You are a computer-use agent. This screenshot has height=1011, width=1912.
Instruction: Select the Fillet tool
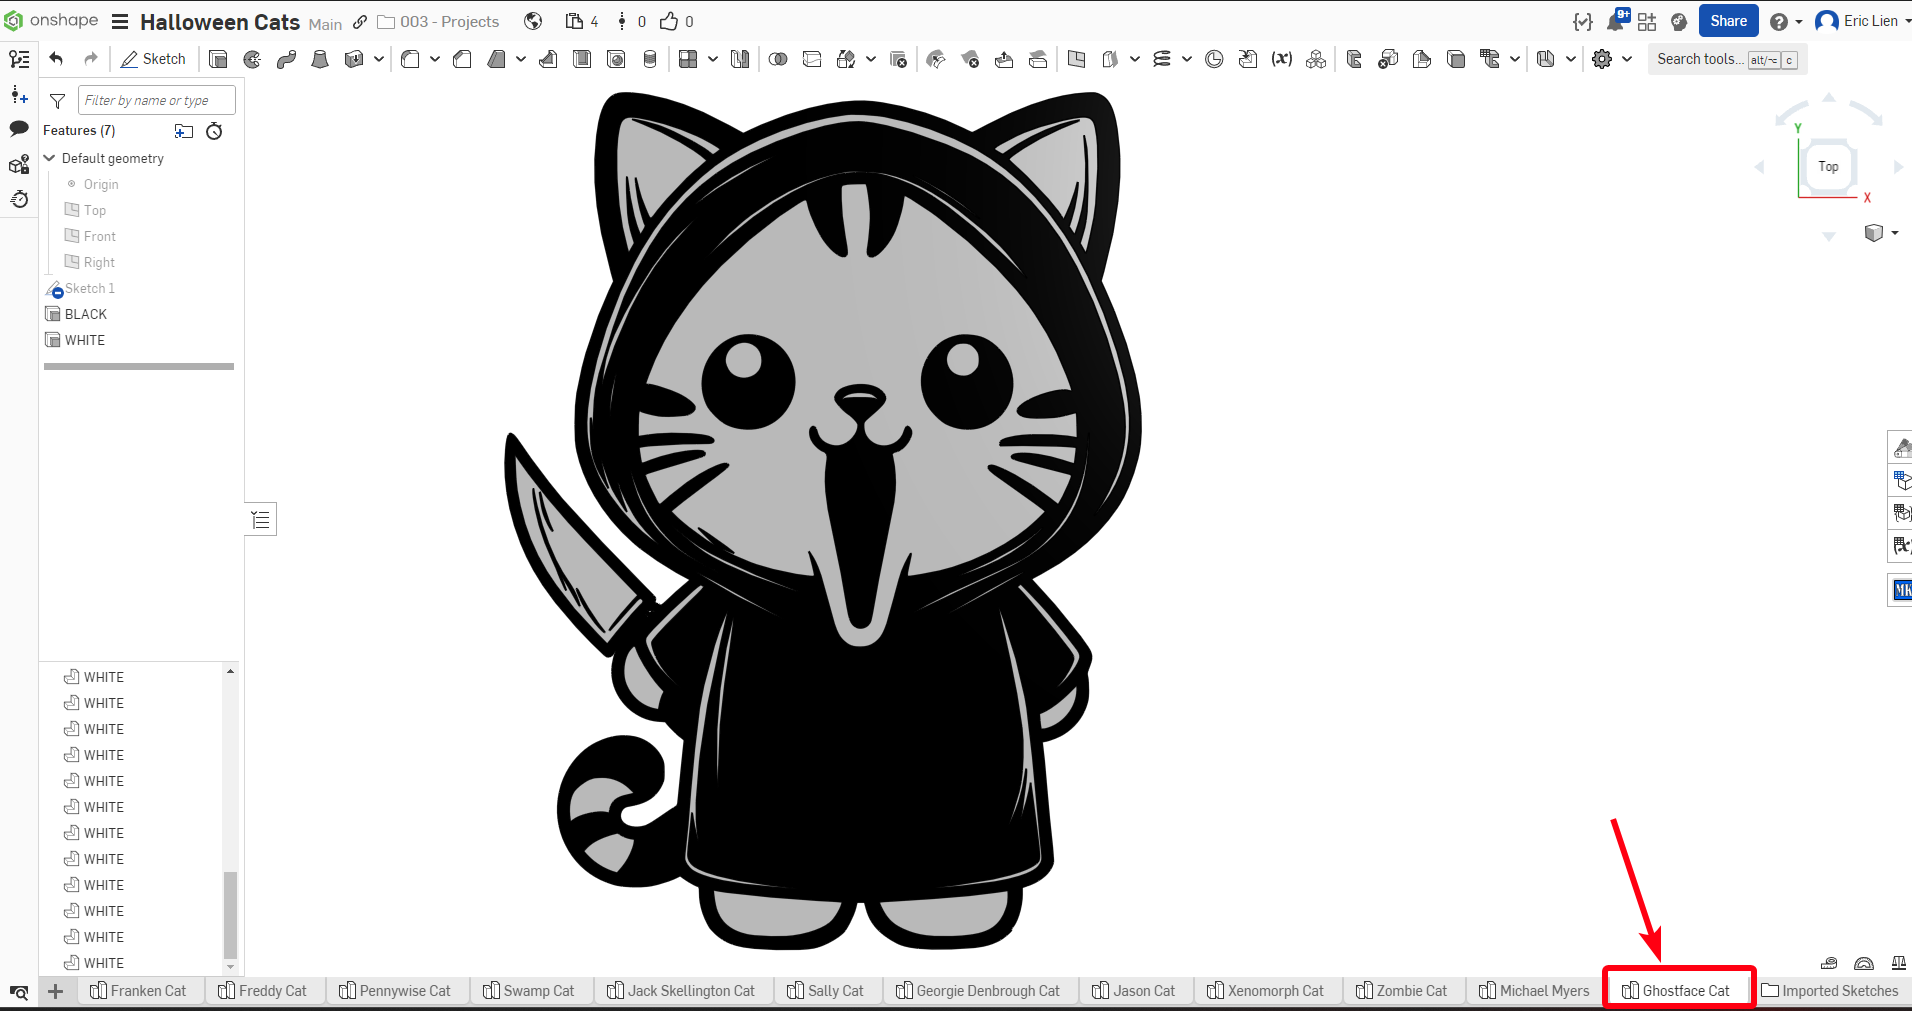point(410,59)
